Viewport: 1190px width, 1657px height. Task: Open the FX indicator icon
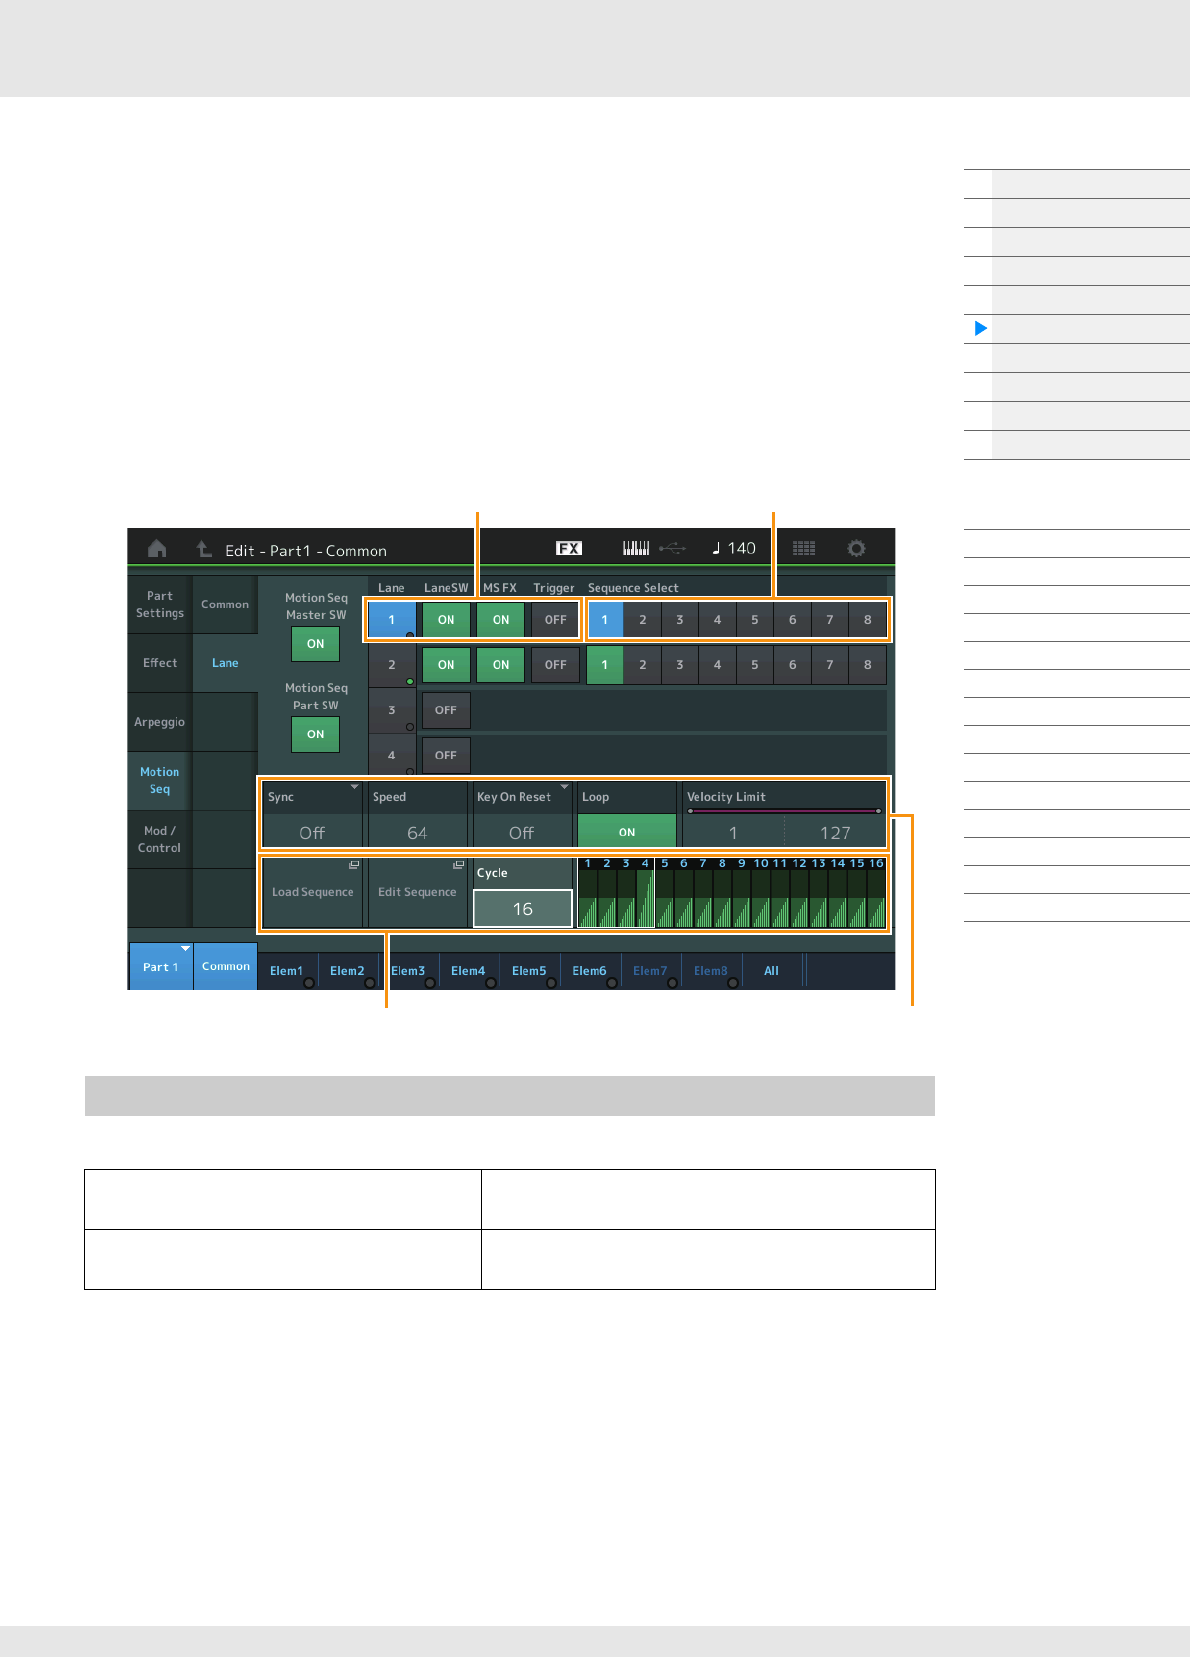click(569, 548)
